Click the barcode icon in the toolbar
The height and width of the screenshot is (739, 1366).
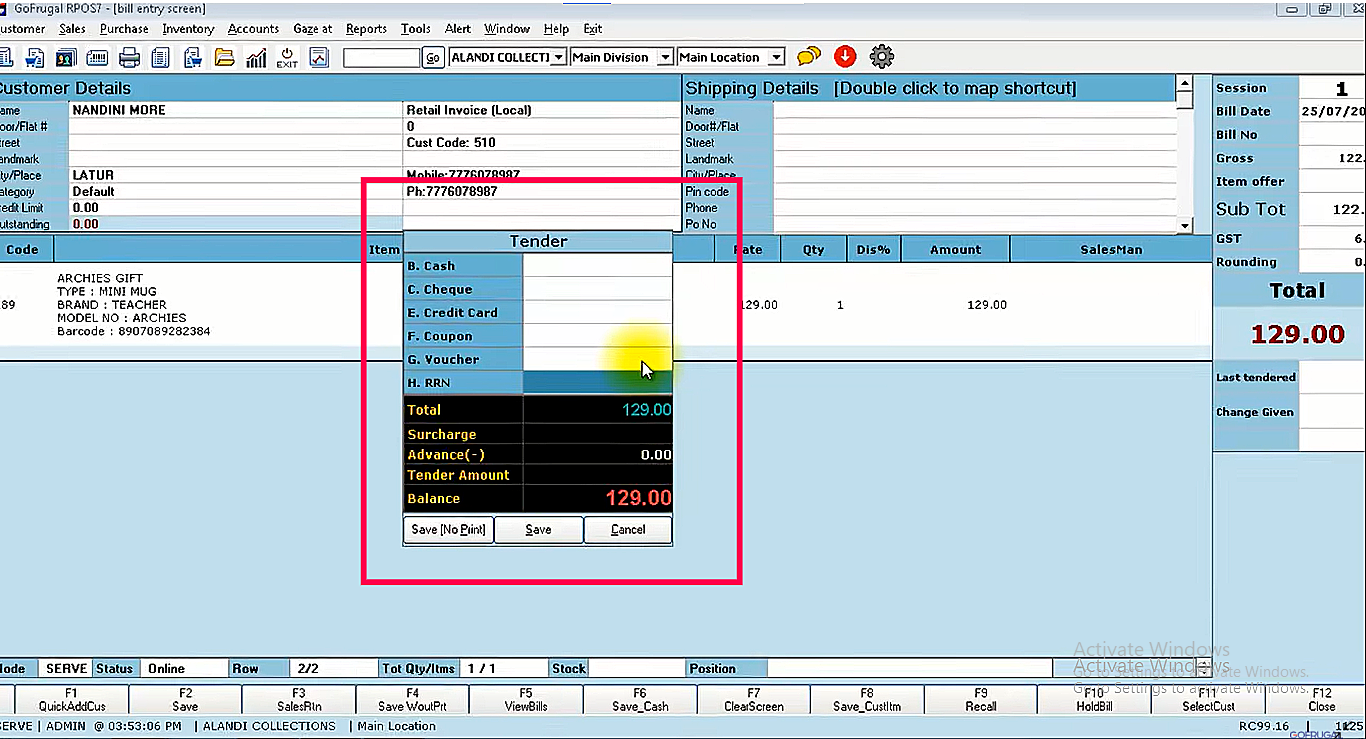(98, 58)
